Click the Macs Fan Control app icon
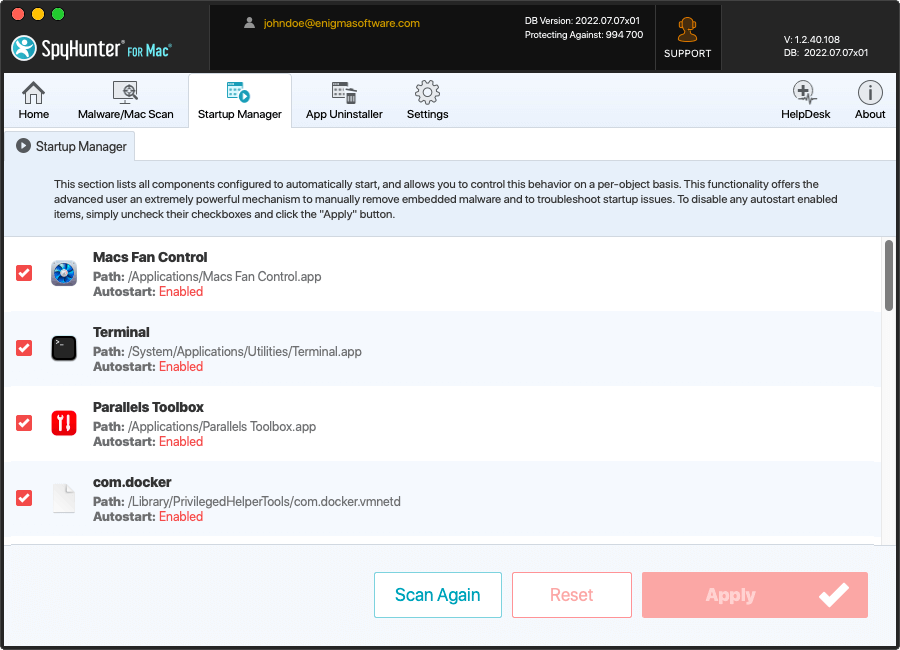The height and width of the screenshot is (650, 900). [64, 273]
